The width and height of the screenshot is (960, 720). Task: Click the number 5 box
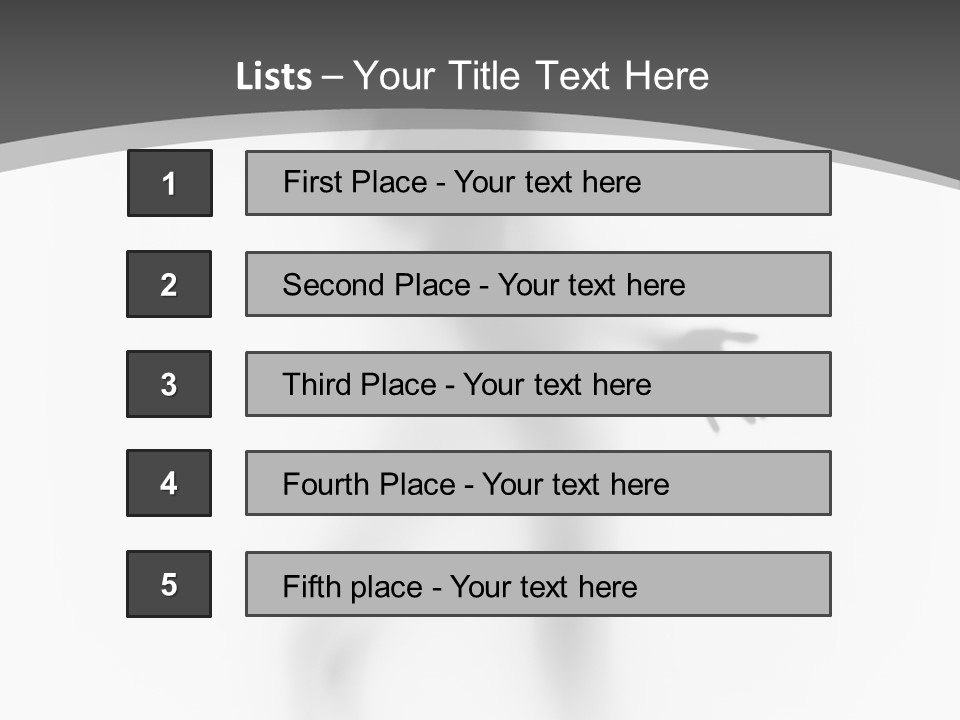(169, 584)
